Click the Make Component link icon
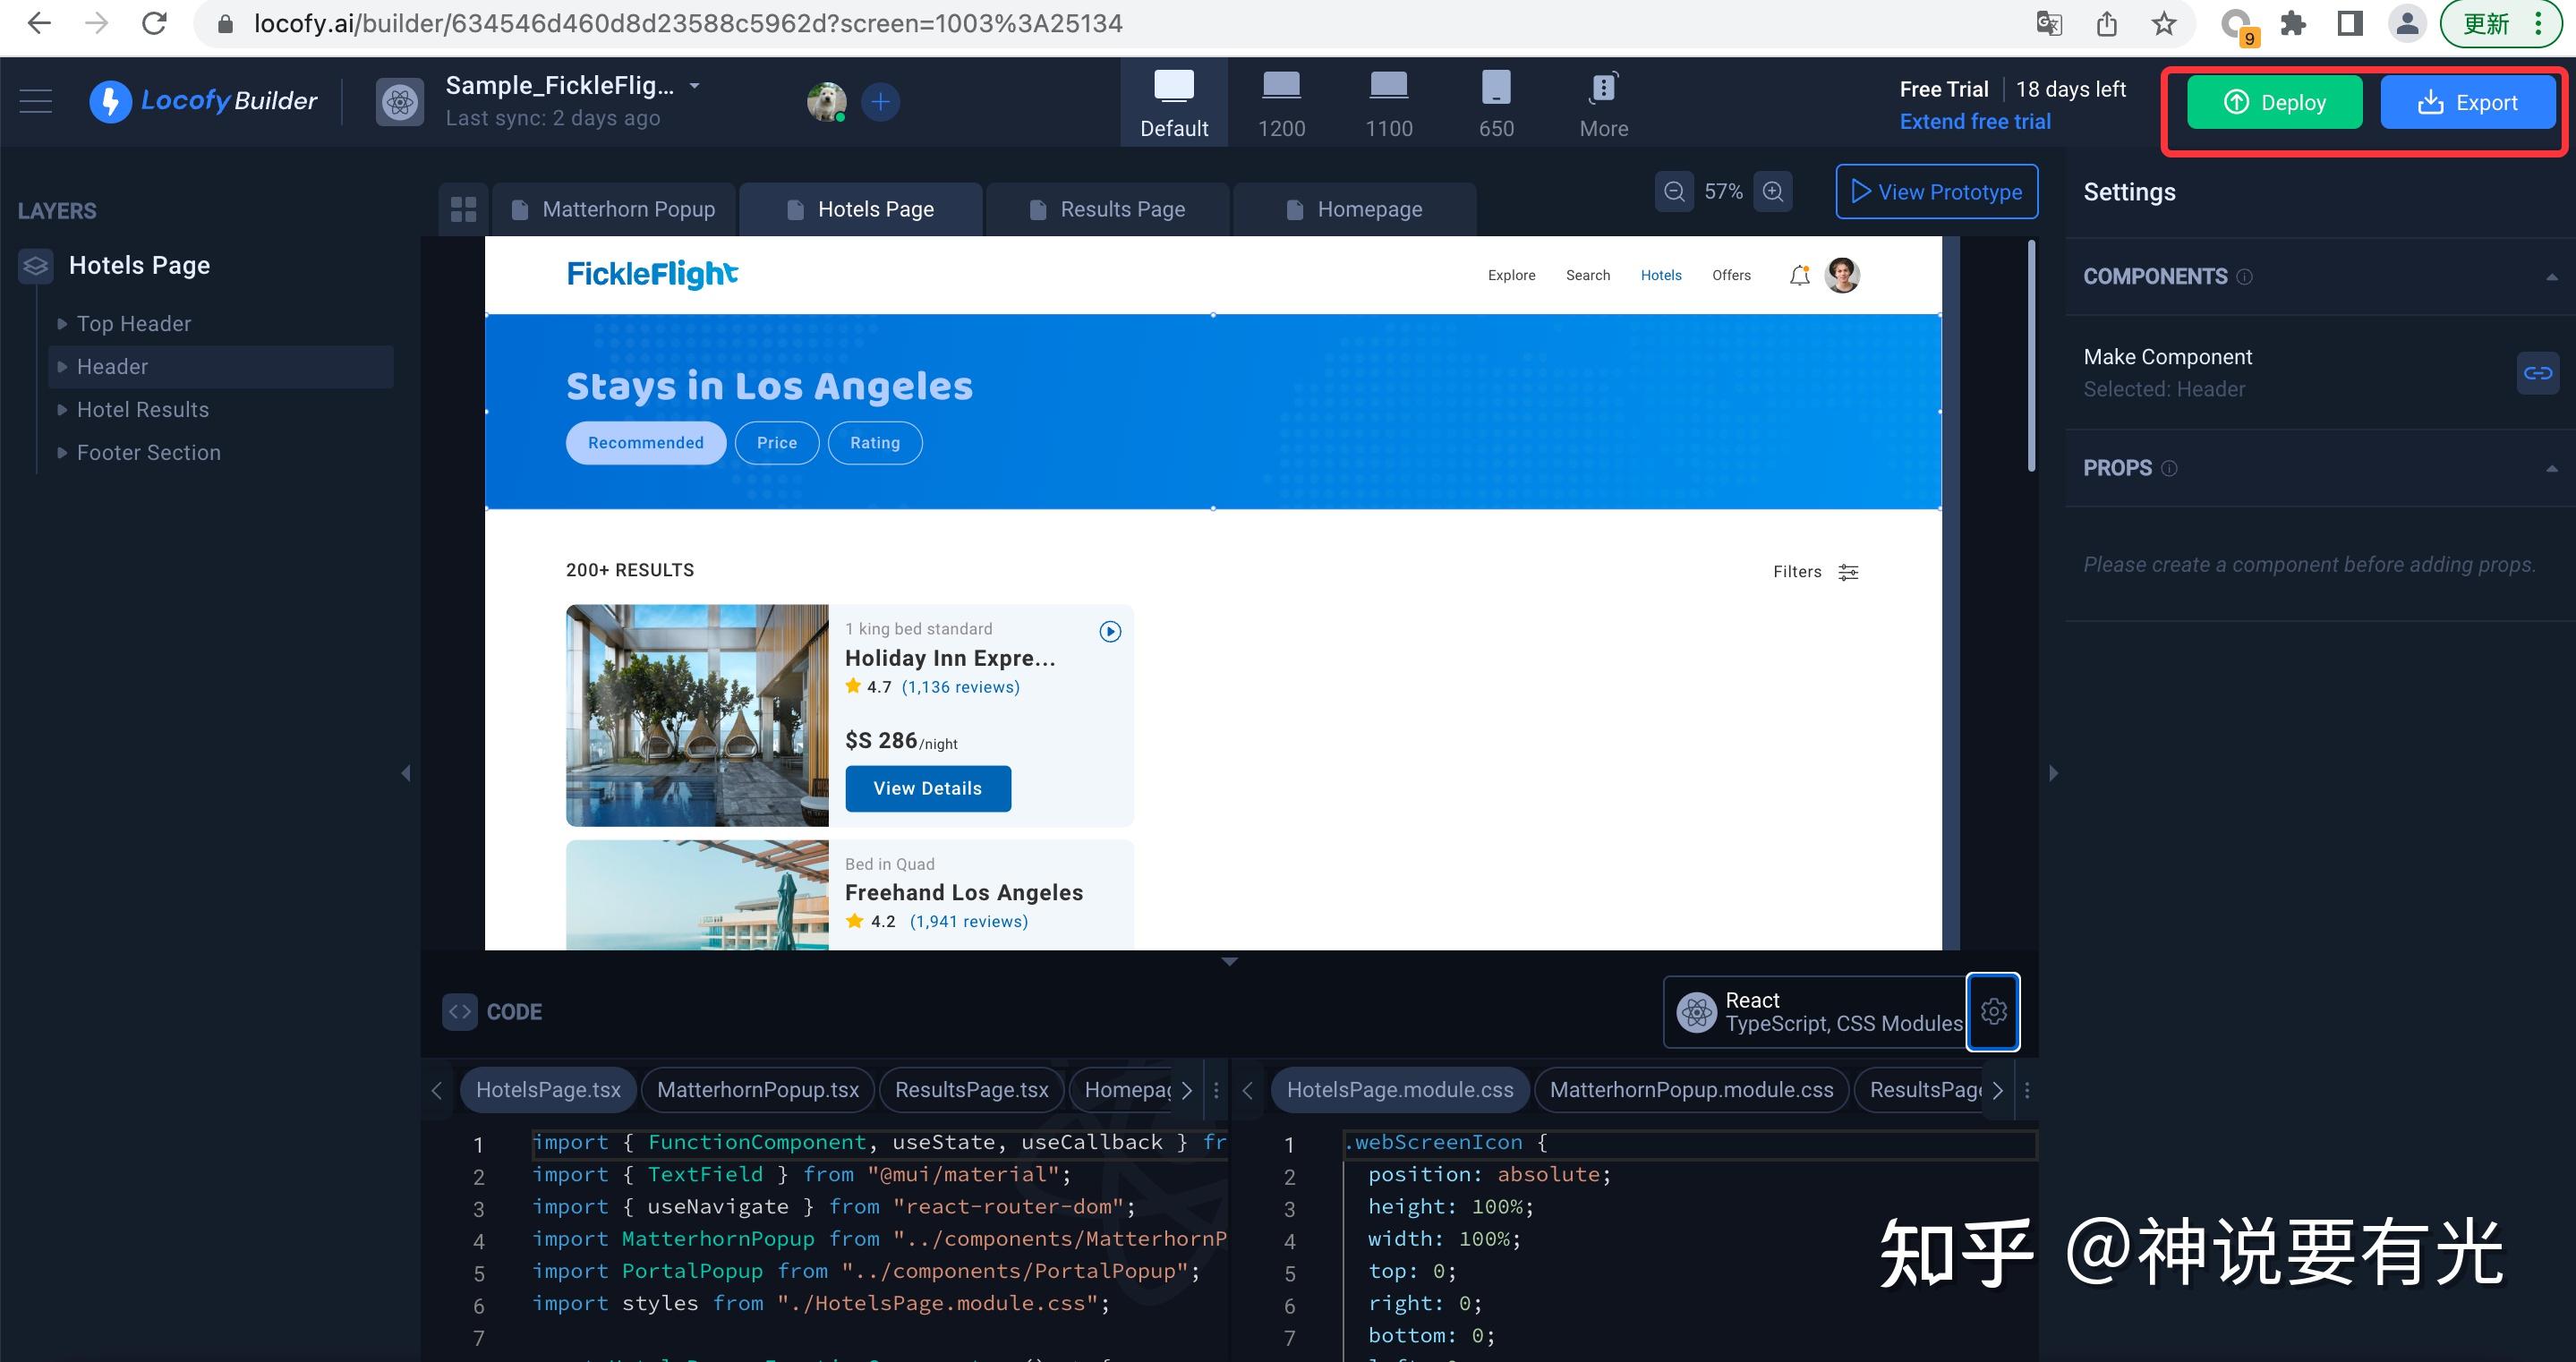Screen dimensions: 2576x1362 pyautogui.click(x=2537, y=373)
